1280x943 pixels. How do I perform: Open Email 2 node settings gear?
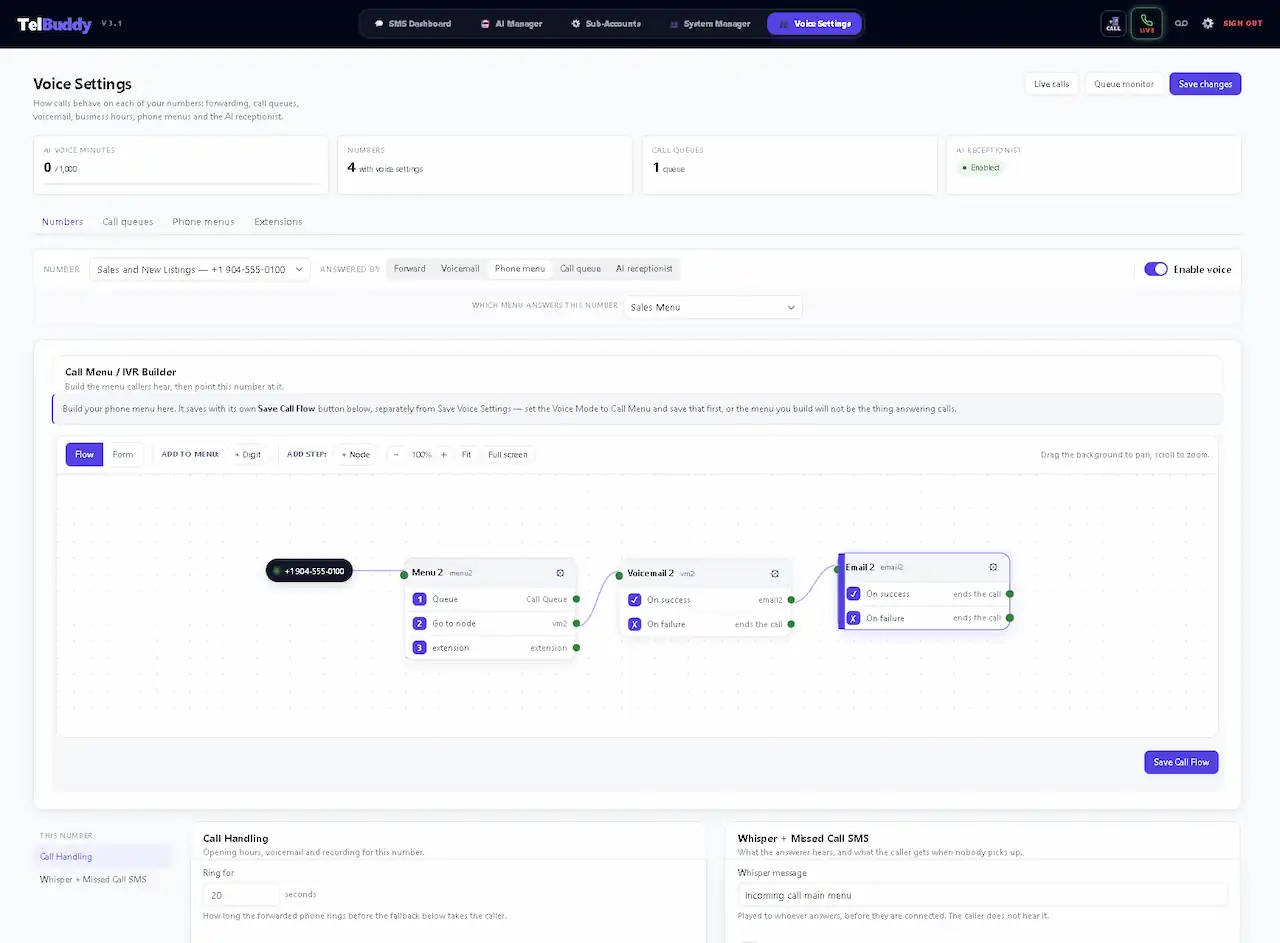tap(993, 567)
